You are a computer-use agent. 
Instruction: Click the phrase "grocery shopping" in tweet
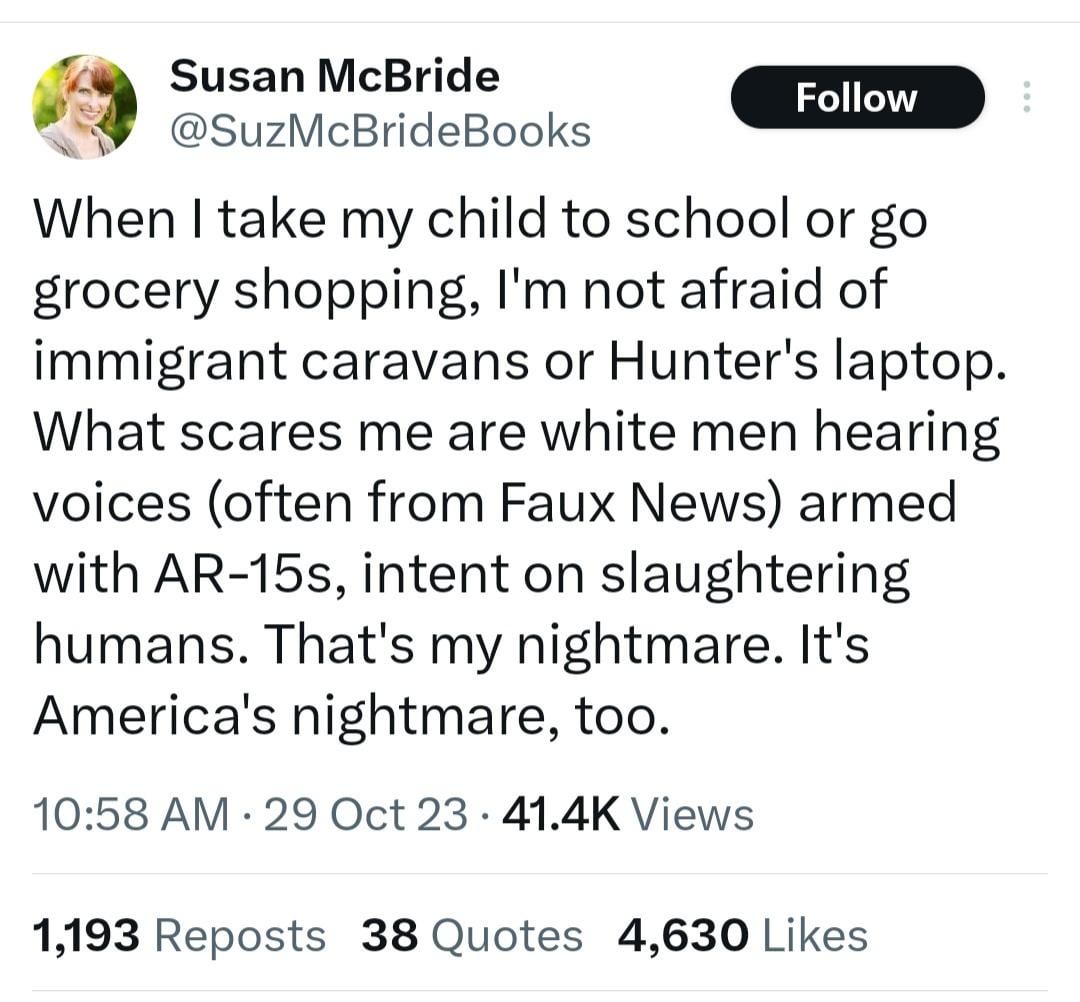coord(248,291)
